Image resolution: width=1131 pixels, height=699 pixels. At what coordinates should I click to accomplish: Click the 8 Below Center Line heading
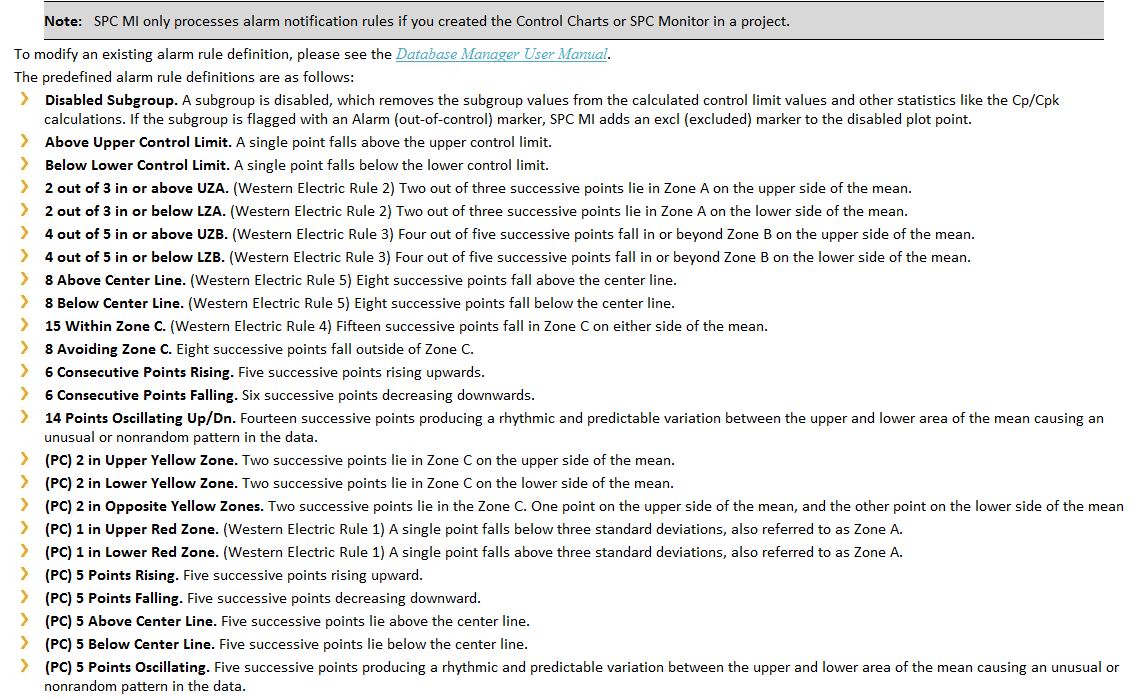pos(114,303)
